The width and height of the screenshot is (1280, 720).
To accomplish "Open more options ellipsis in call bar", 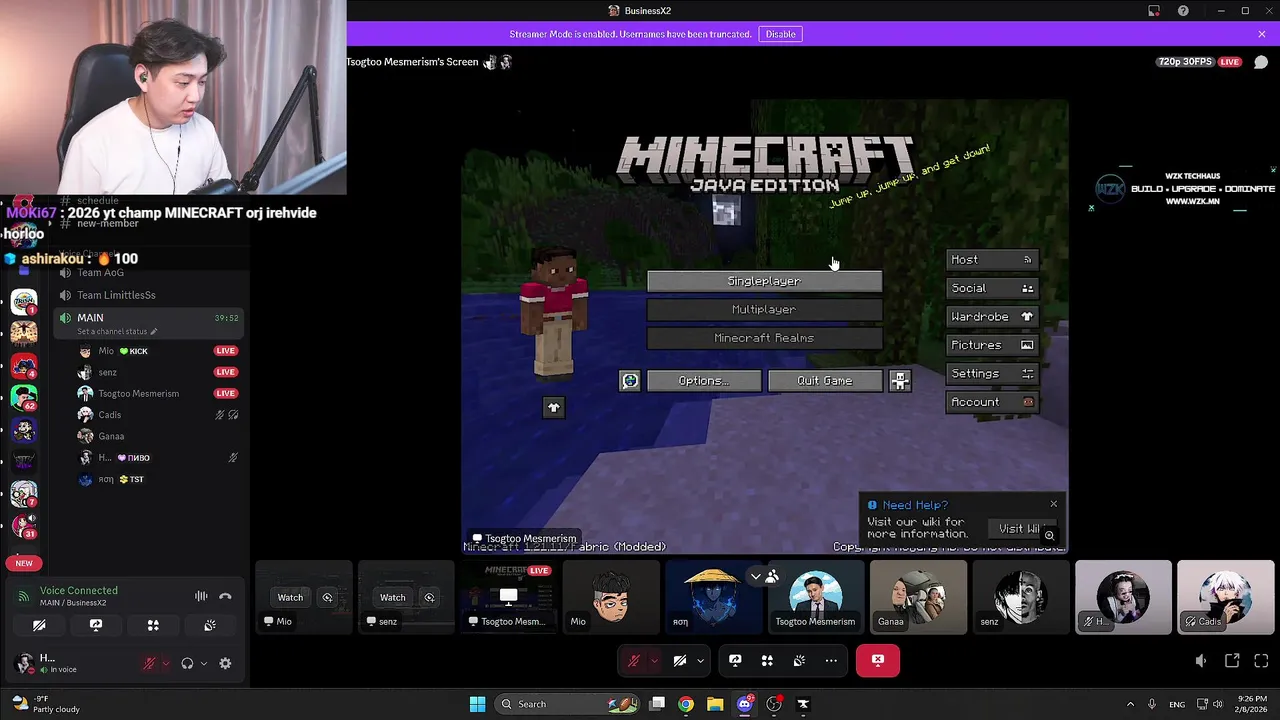I will pyautogui.click(x=831, y=660).
